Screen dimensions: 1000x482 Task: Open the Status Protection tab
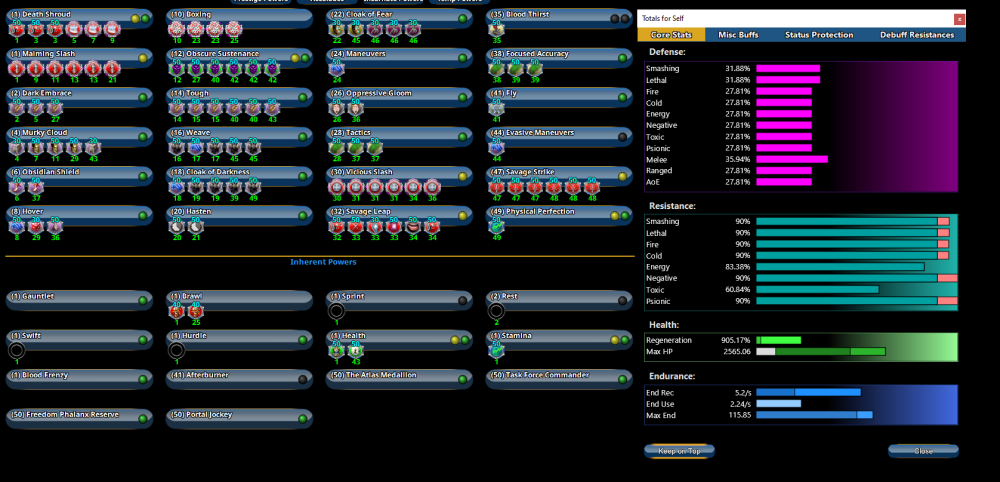pos(819,35)
